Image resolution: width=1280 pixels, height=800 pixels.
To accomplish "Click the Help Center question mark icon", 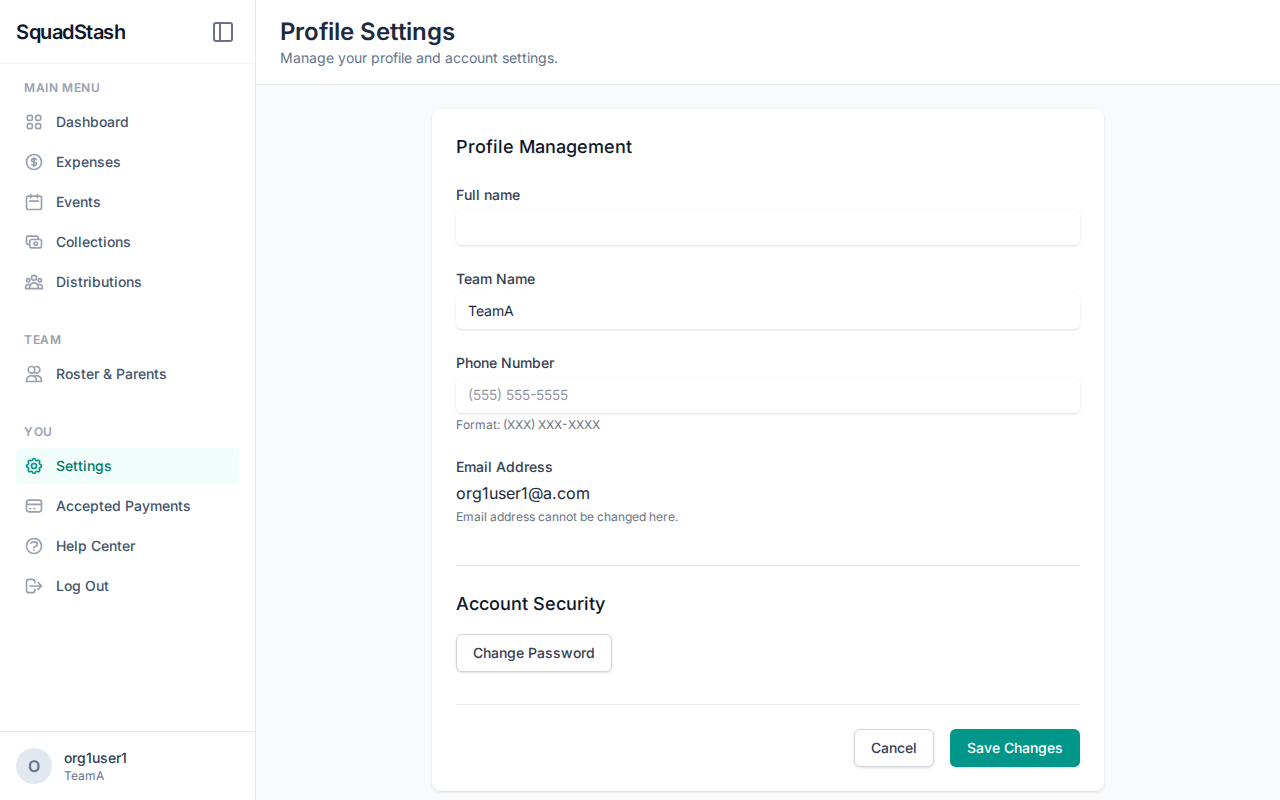I will (x=33, y=545).
